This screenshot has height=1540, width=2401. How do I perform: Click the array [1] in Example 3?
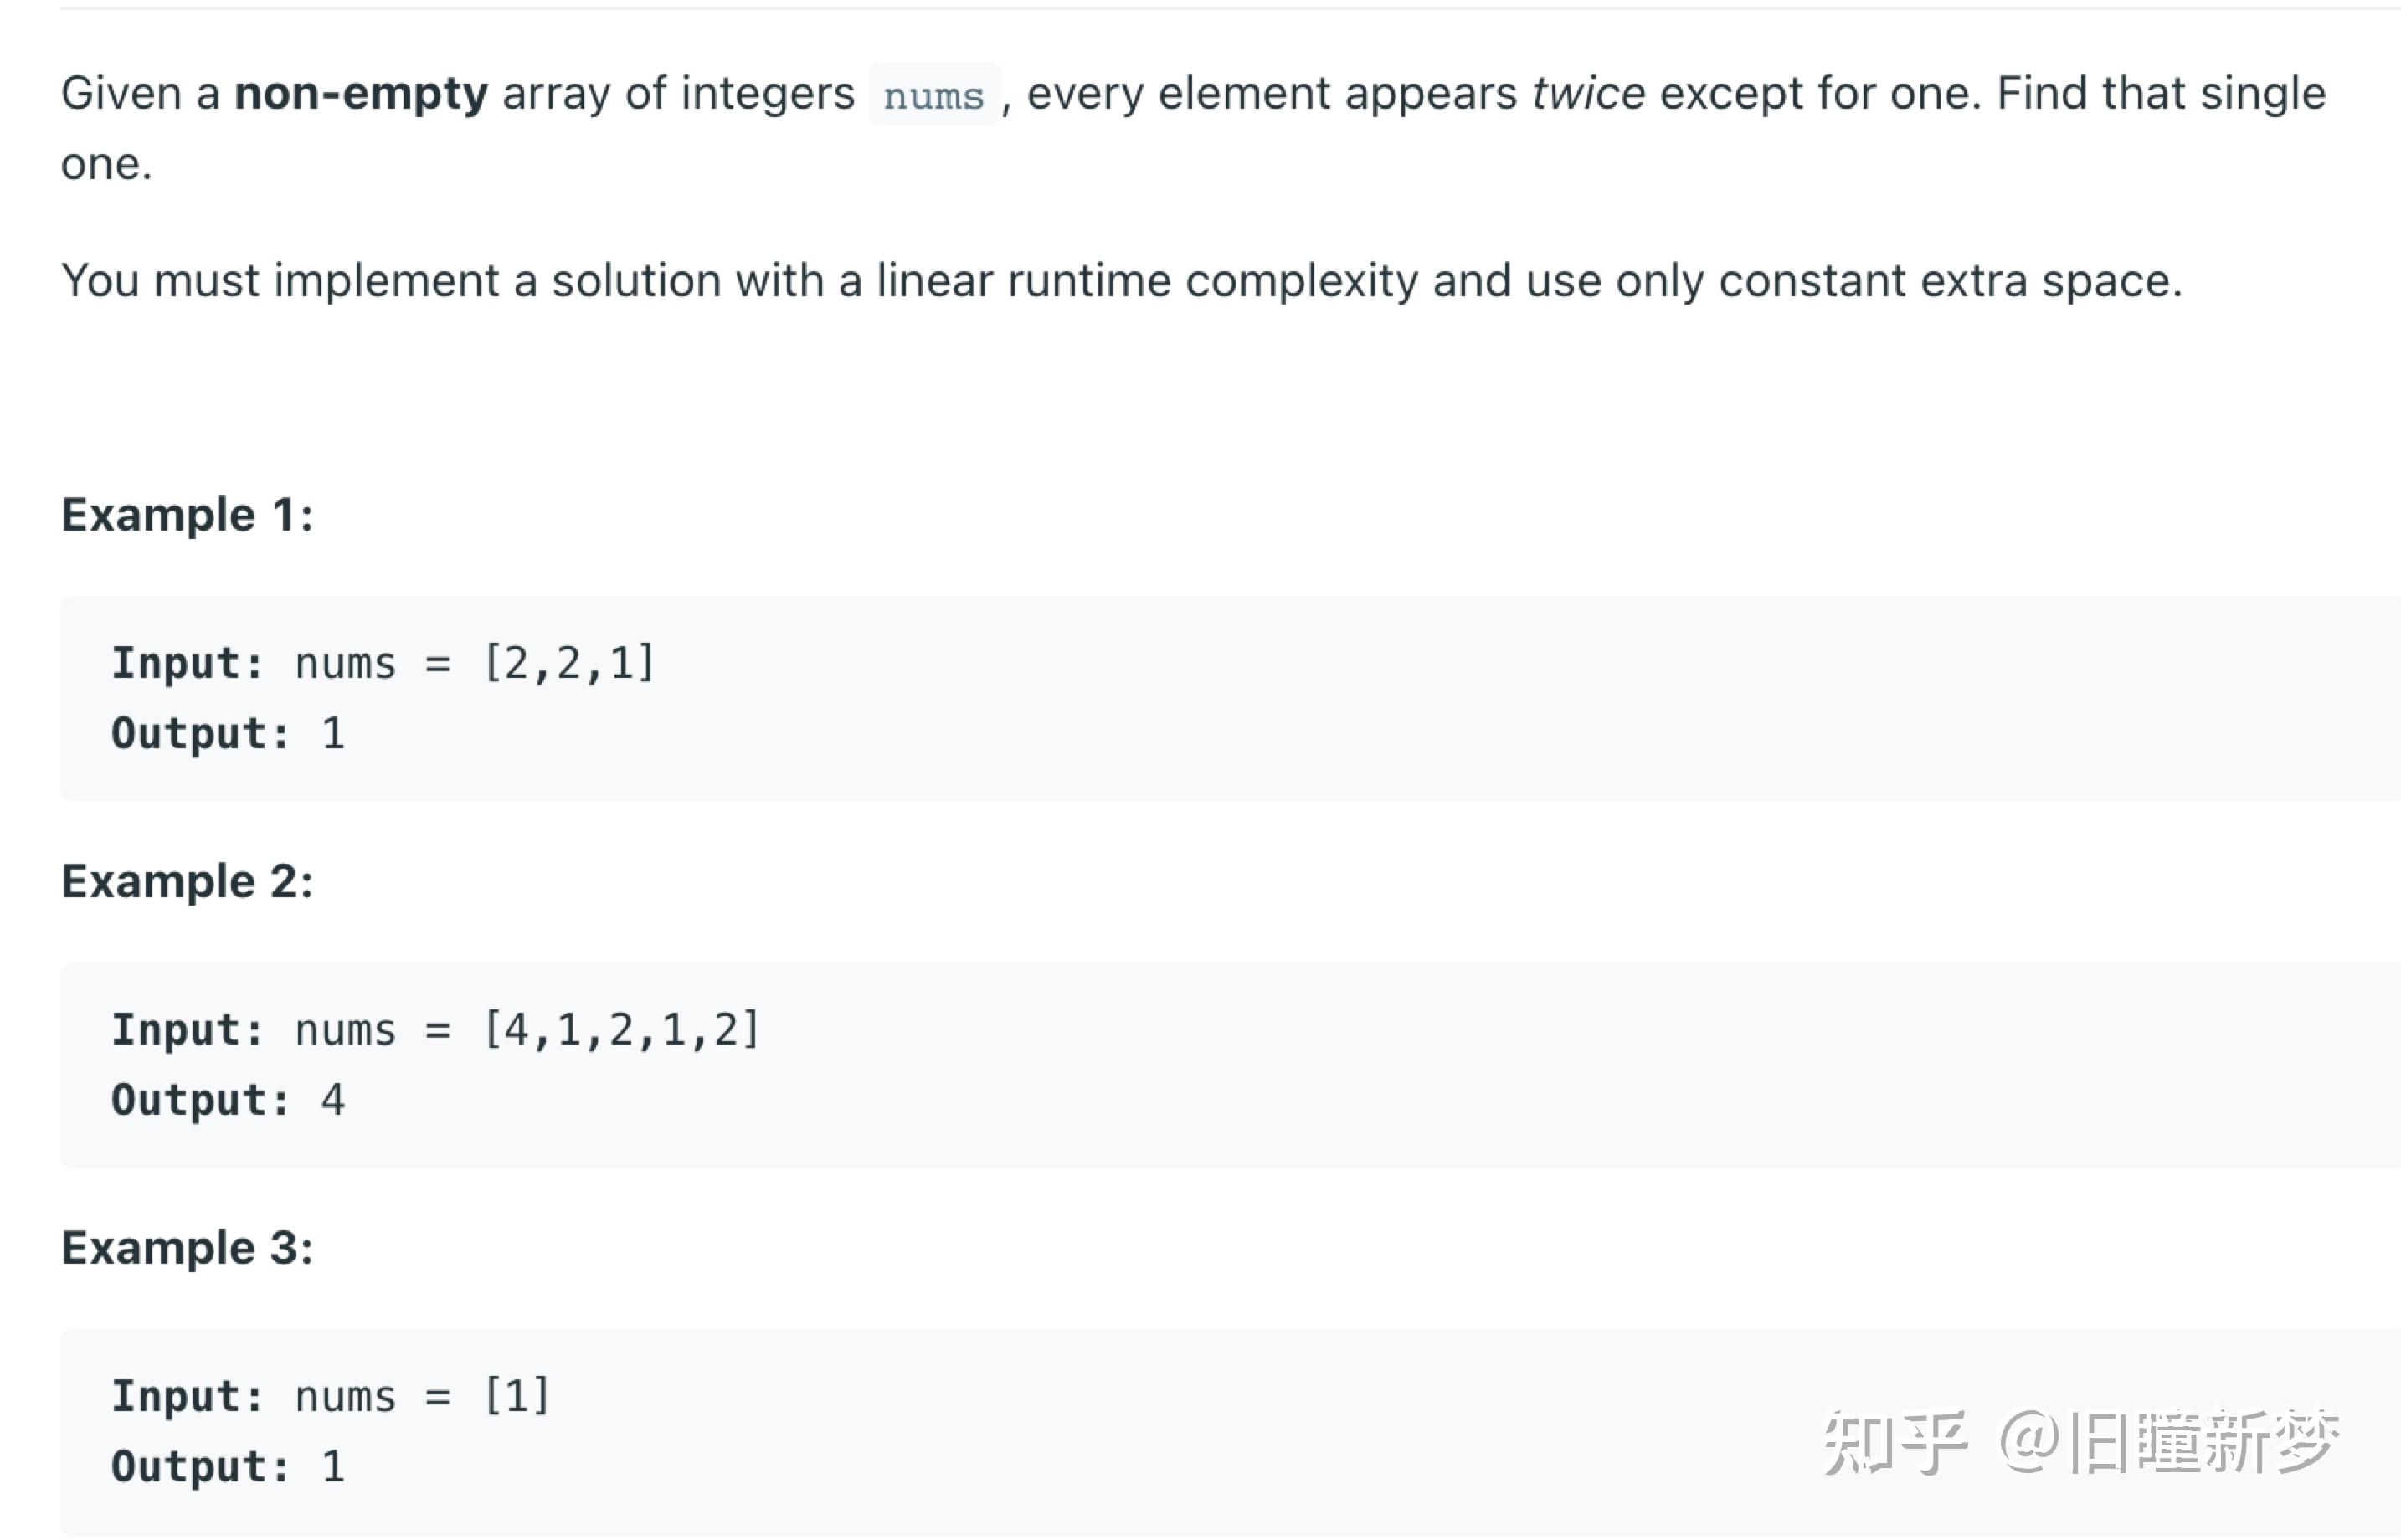516,1395
